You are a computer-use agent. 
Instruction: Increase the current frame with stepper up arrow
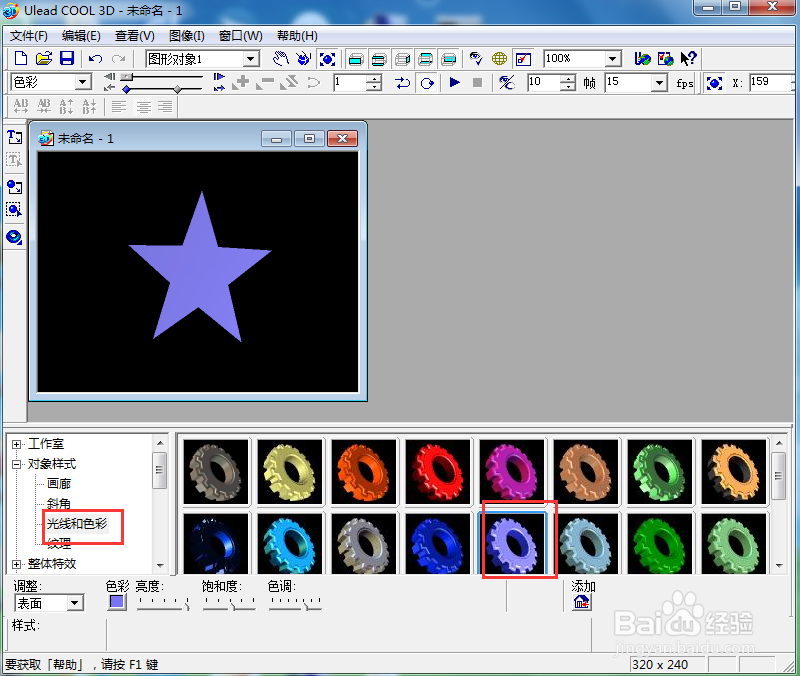click(374, 79)
